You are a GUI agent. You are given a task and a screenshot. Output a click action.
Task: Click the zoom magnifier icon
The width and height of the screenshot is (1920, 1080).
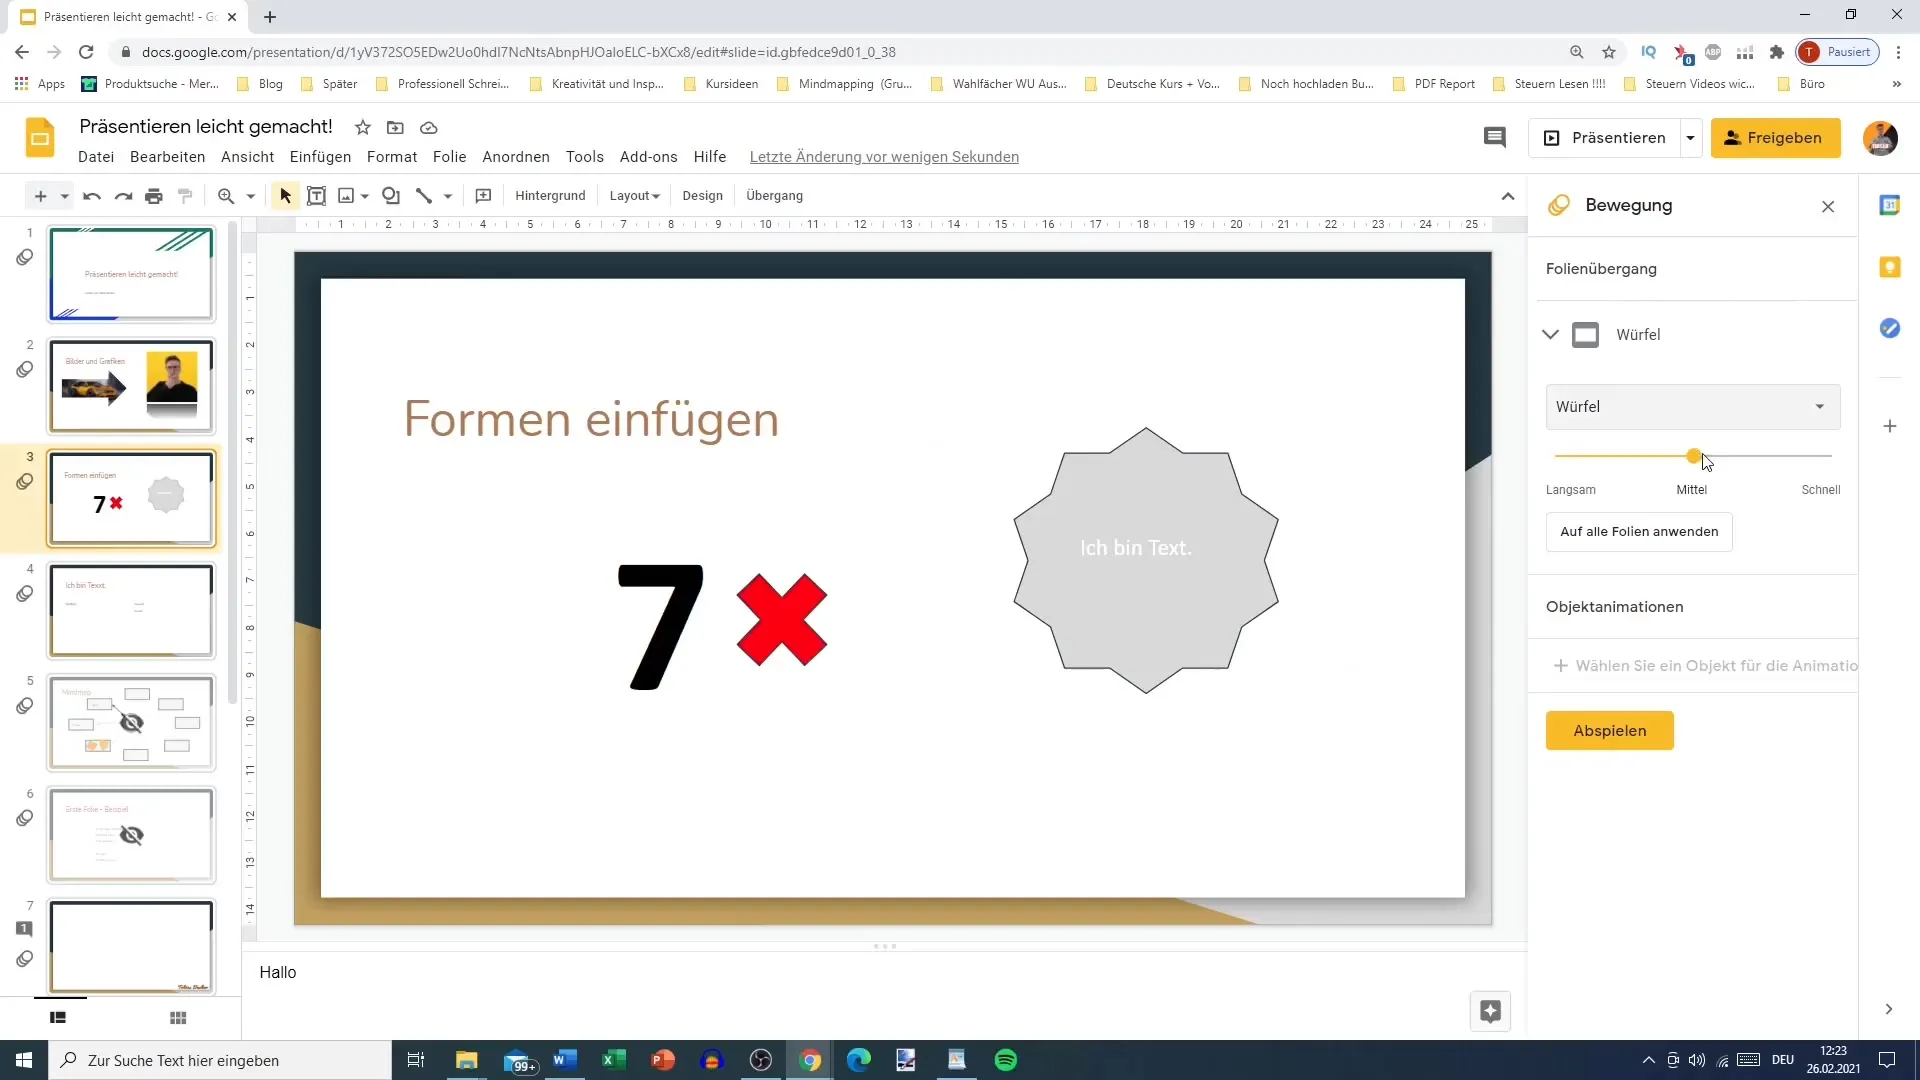226,196
